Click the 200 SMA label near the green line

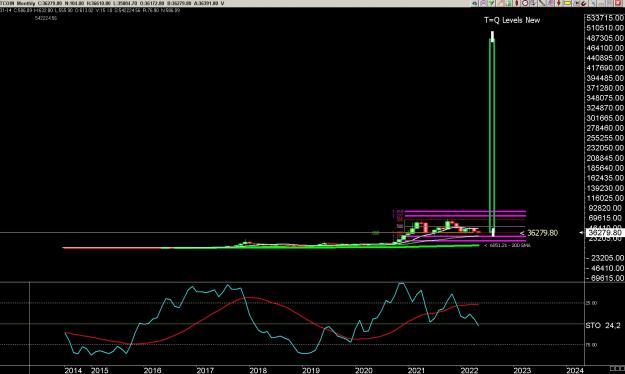click(507, 246)
